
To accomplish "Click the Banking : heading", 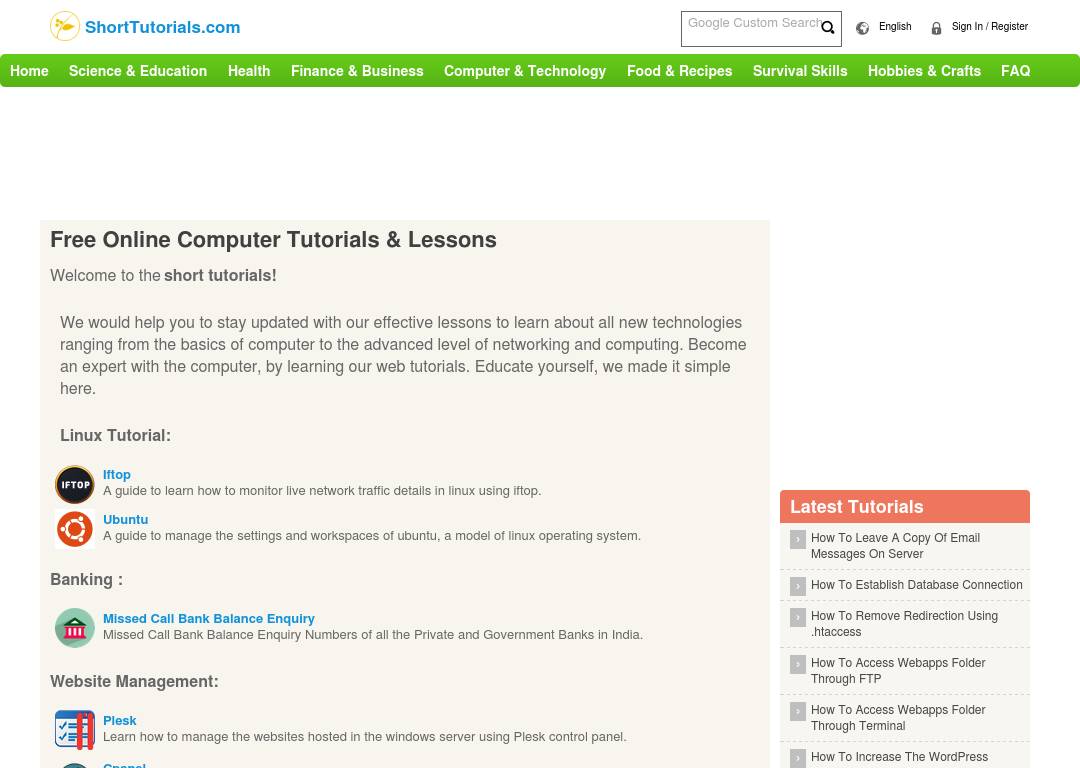I will point(86,579).
